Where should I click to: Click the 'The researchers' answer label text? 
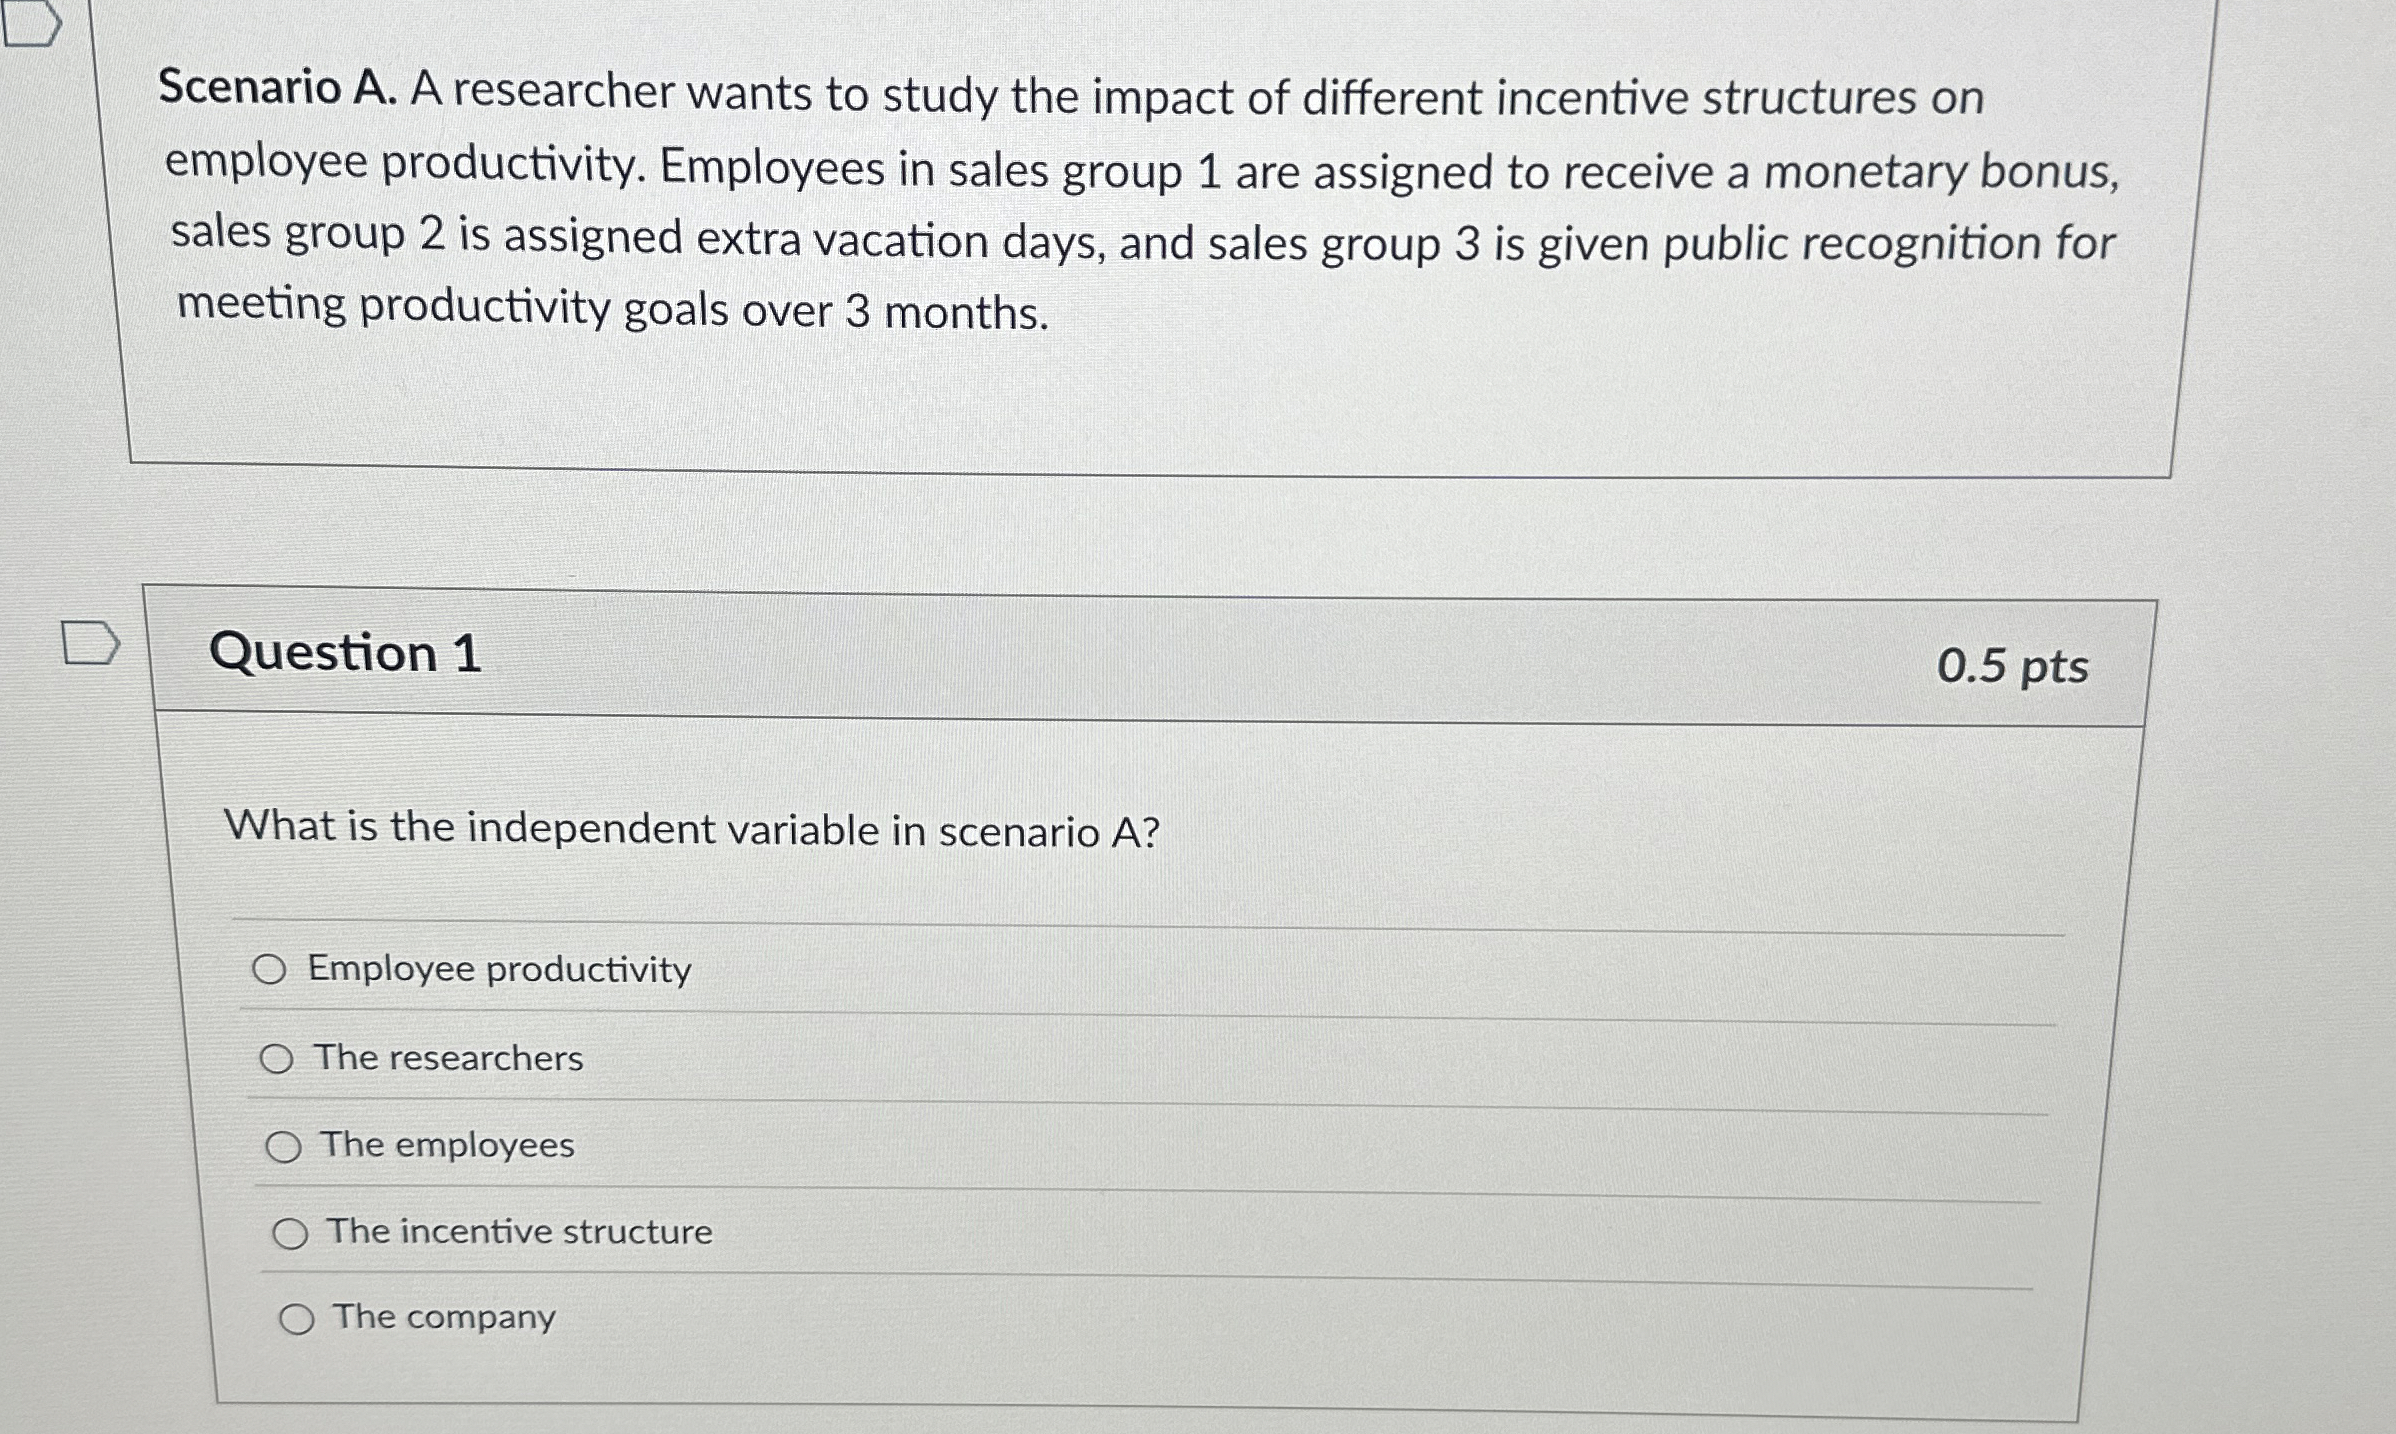pos(448,1058)
